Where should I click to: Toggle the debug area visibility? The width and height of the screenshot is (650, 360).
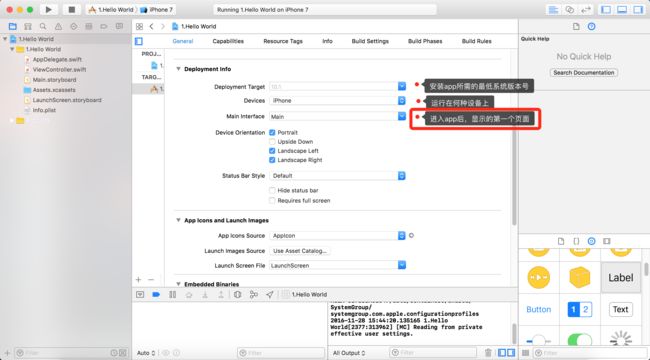tap(622, 10)
